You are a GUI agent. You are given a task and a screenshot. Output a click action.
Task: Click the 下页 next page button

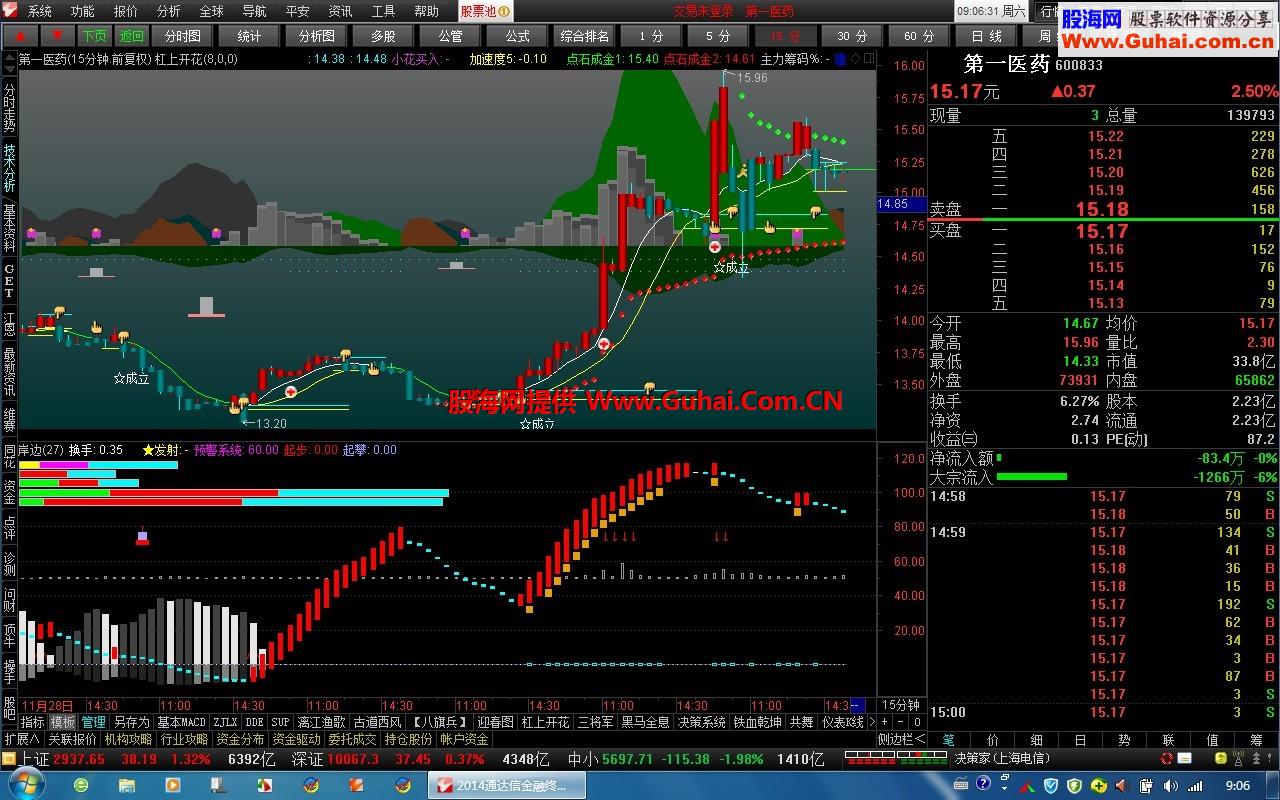coord(94,35)
